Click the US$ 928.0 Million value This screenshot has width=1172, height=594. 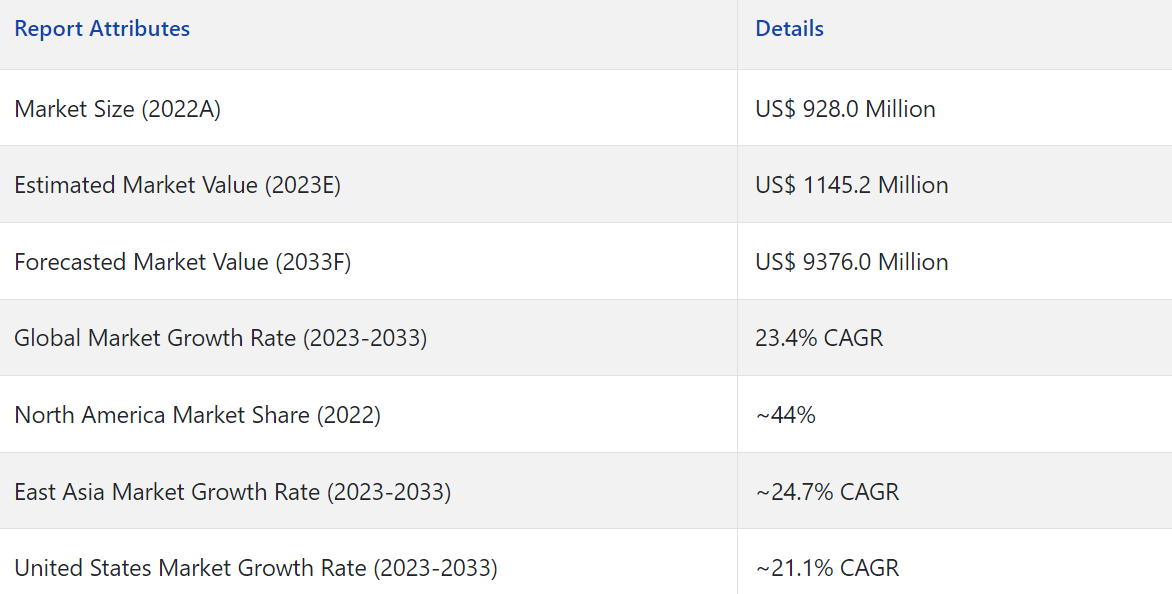click(845, 109)
